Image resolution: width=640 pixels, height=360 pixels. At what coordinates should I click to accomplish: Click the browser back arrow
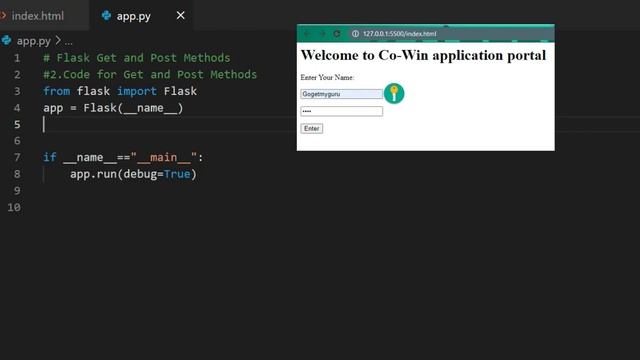pyautogui.click(x=307, y=34)
